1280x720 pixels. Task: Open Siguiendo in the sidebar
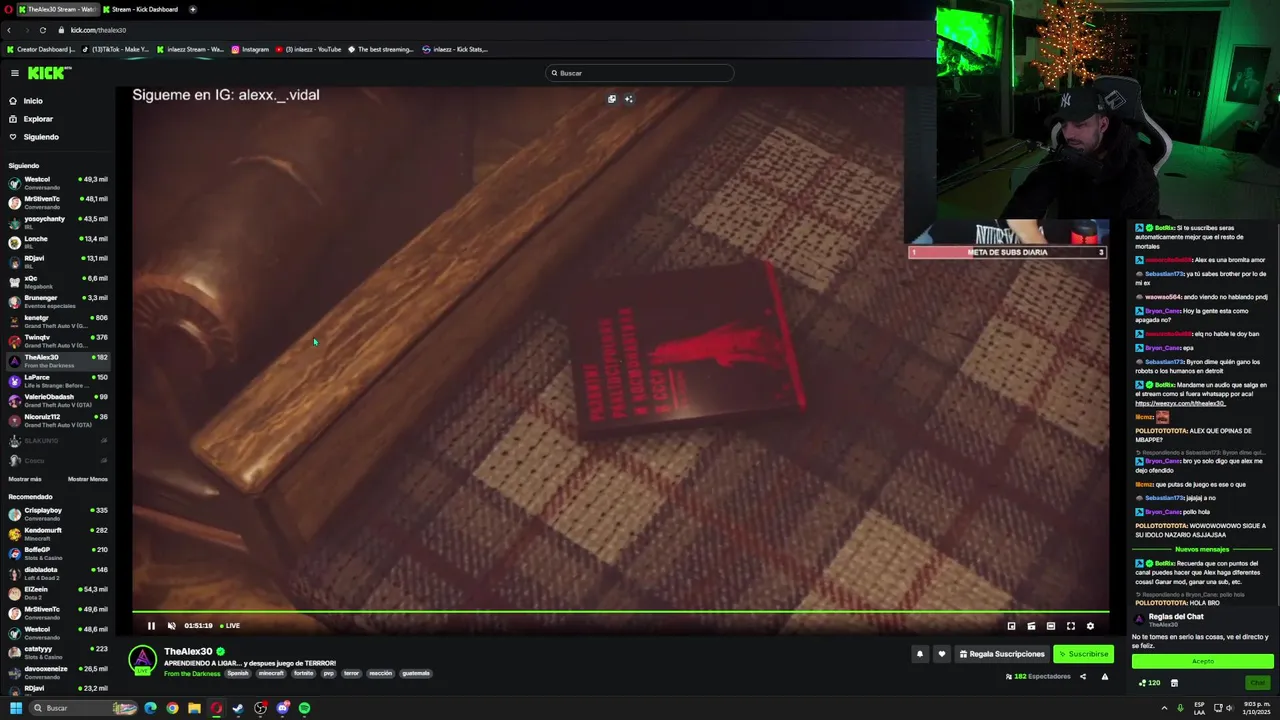(x=41, y=137)
